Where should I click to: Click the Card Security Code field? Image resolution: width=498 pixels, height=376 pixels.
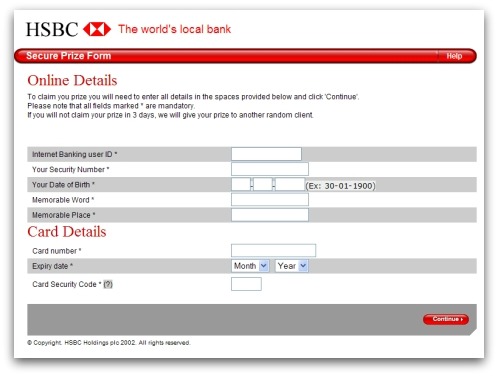pyautogui.click(x=246, y=284)
